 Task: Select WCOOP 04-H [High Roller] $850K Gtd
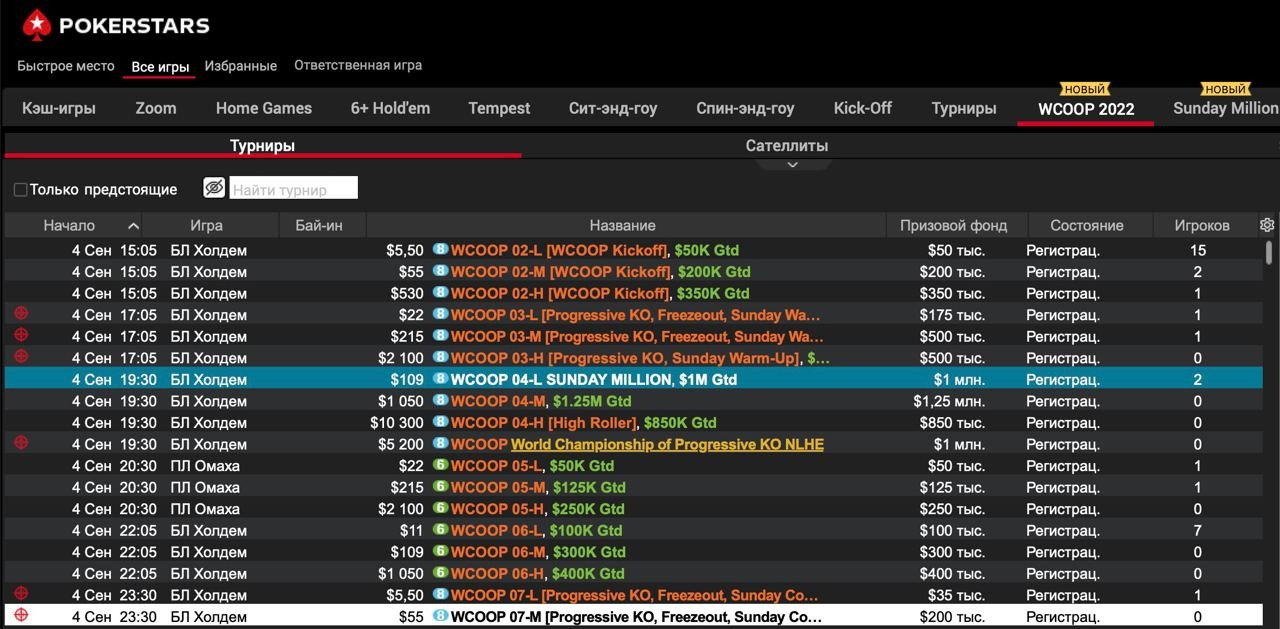633,422
